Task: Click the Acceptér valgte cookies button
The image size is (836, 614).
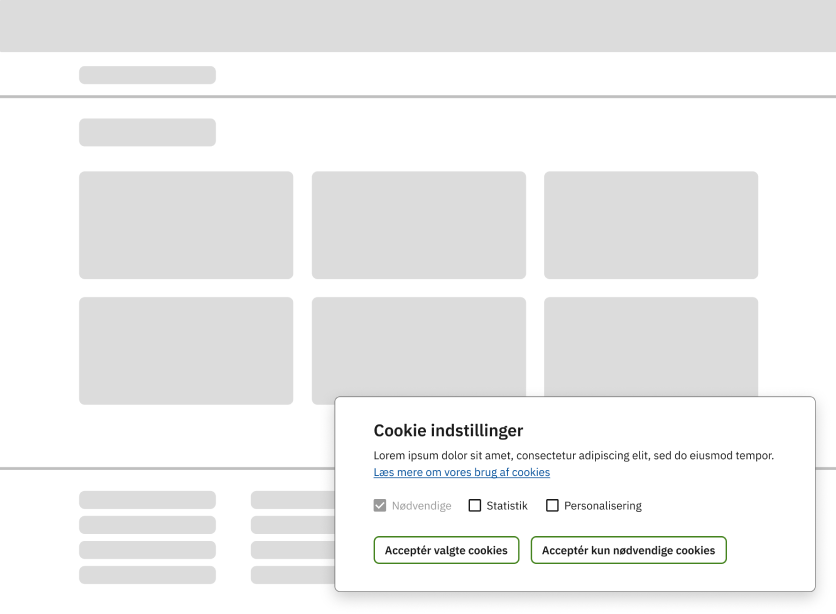Action: (446, 550)
